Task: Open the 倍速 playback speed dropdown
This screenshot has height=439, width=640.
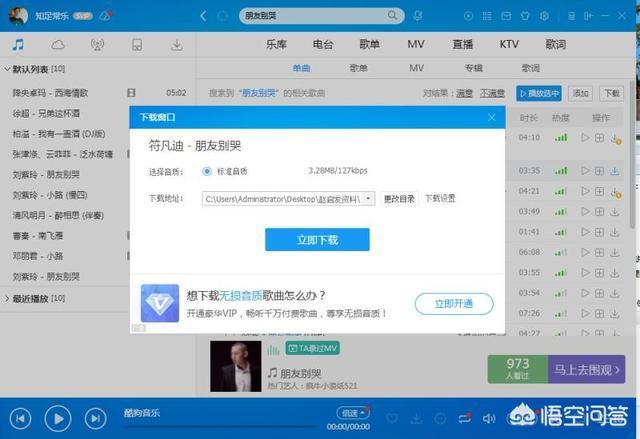Action: [353, 413]
